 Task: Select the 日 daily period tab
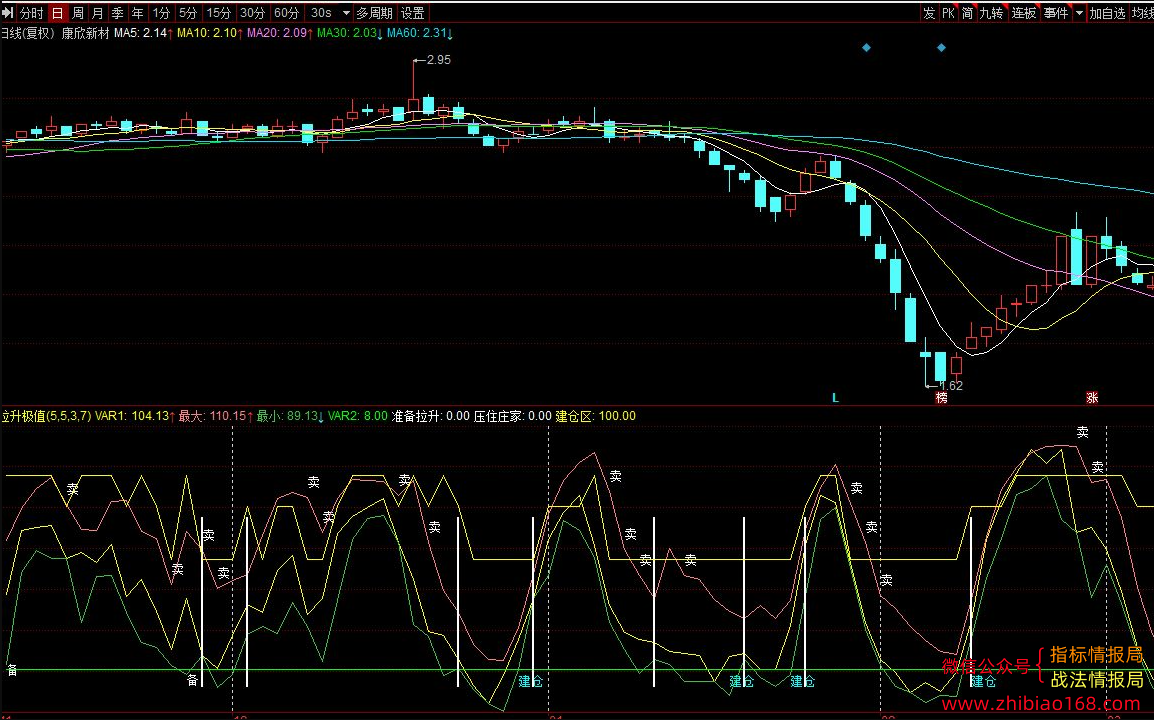57,13
